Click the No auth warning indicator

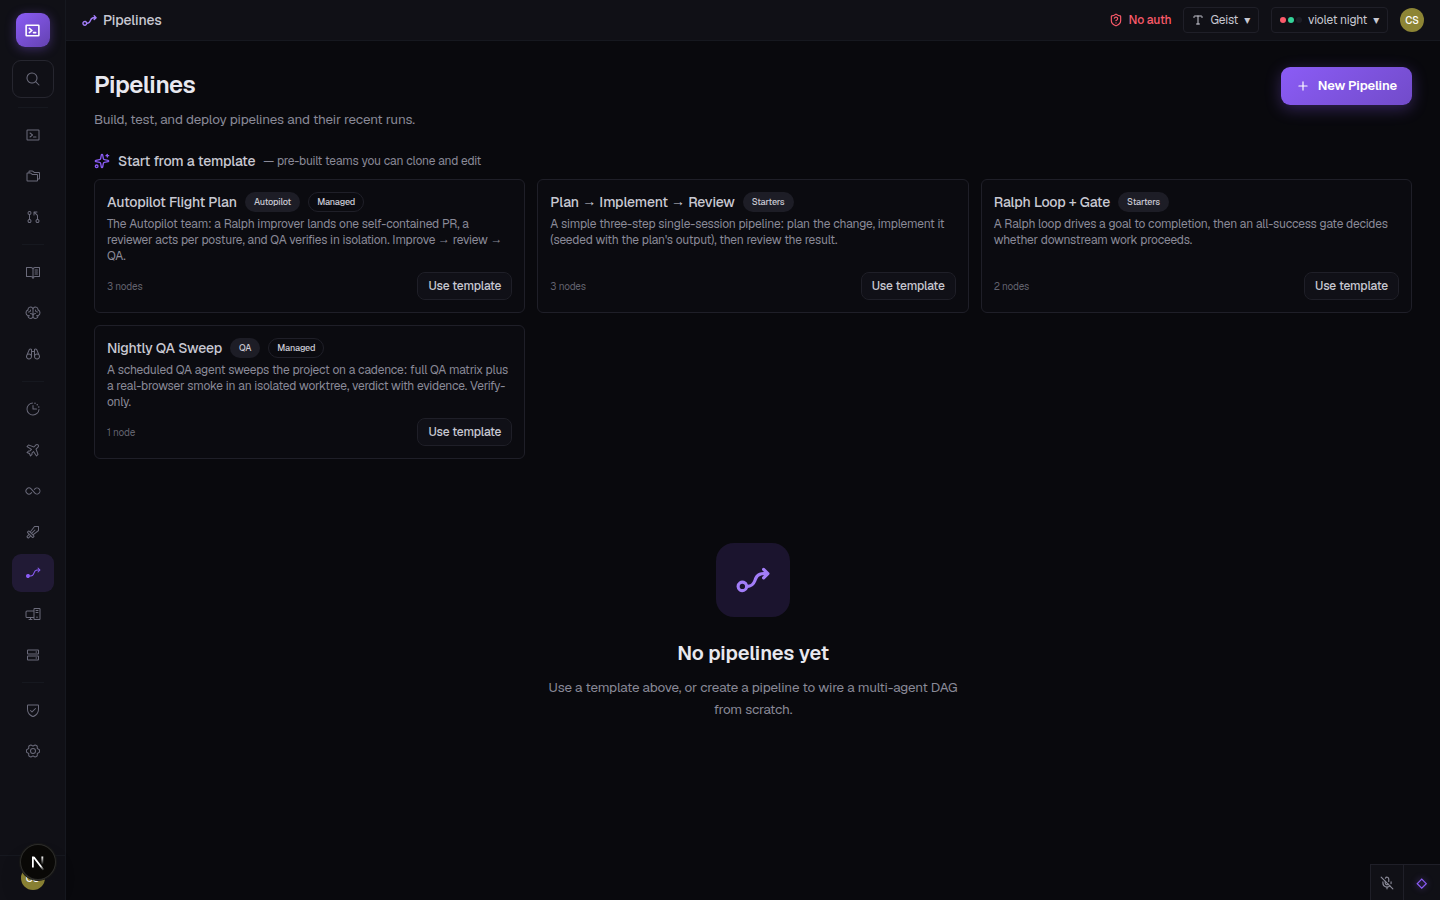pyautogui.click(x=1141, y=20)
